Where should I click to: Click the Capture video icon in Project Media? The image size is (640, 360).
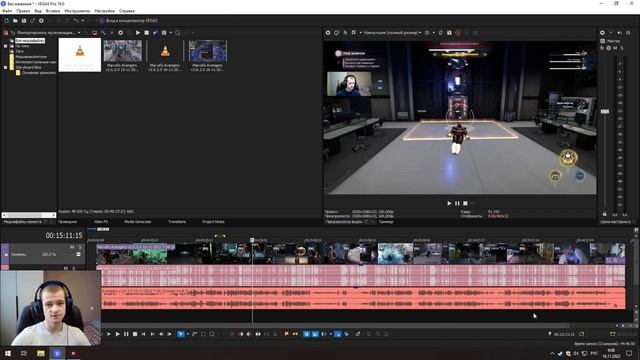(95, 33)
